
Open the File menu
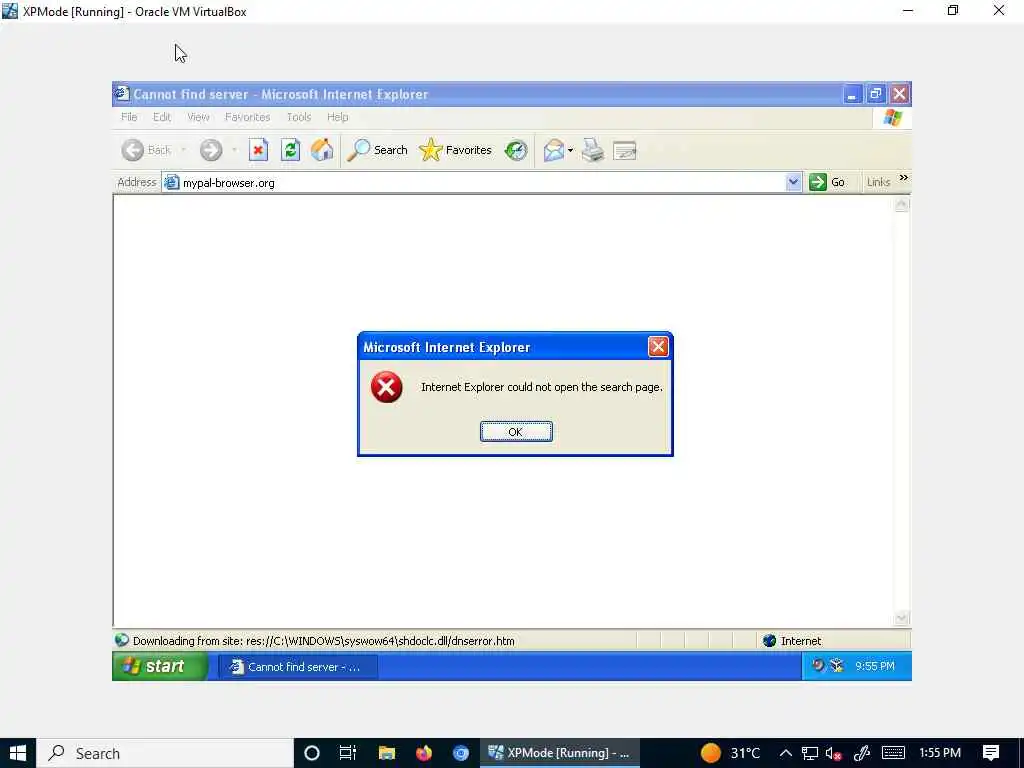[x=129, y=117]
